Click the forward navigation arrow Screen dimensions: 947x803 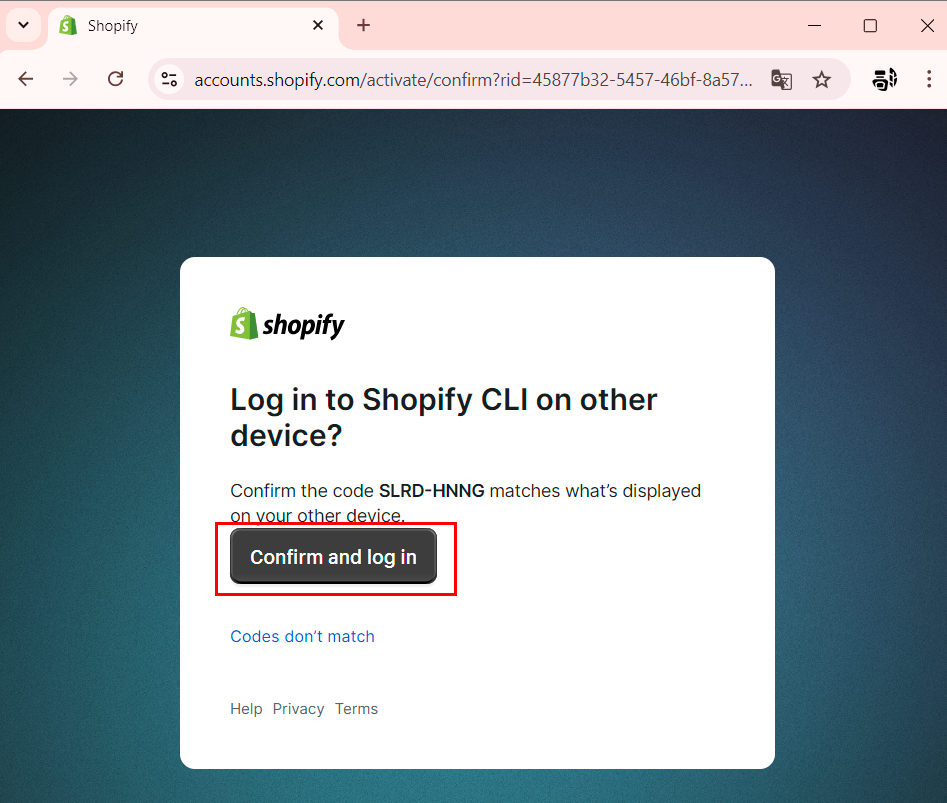point(70,79)
